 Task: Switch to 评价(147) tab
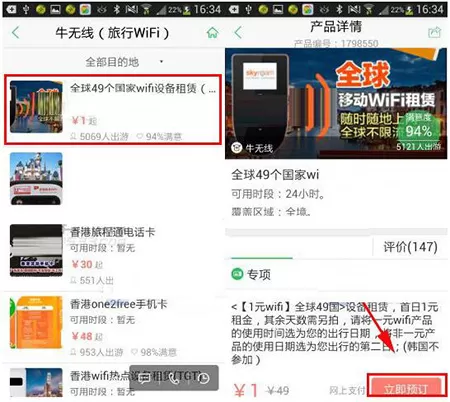410,247
